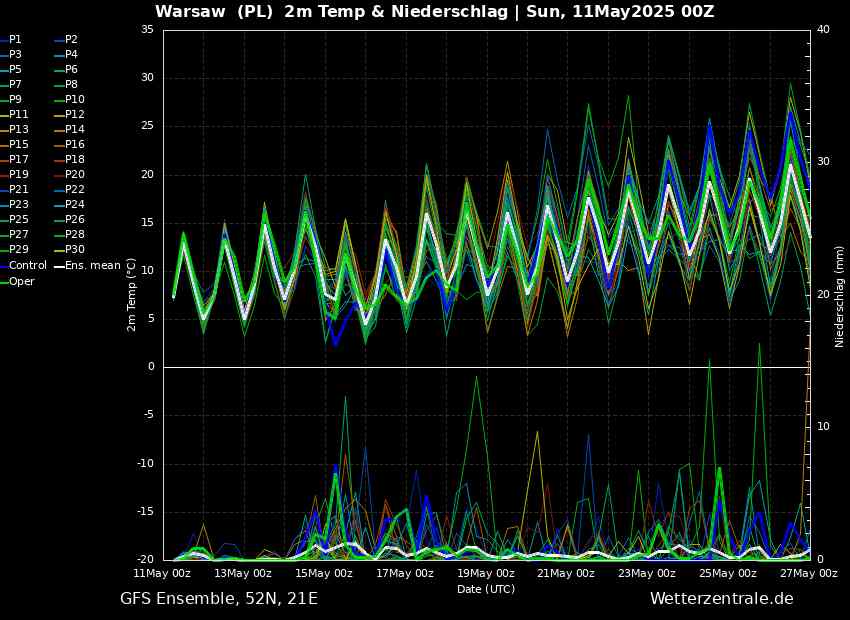Click the 27May 00z axis label
This screenshot has width=850, height=620.
click(809, 573)
